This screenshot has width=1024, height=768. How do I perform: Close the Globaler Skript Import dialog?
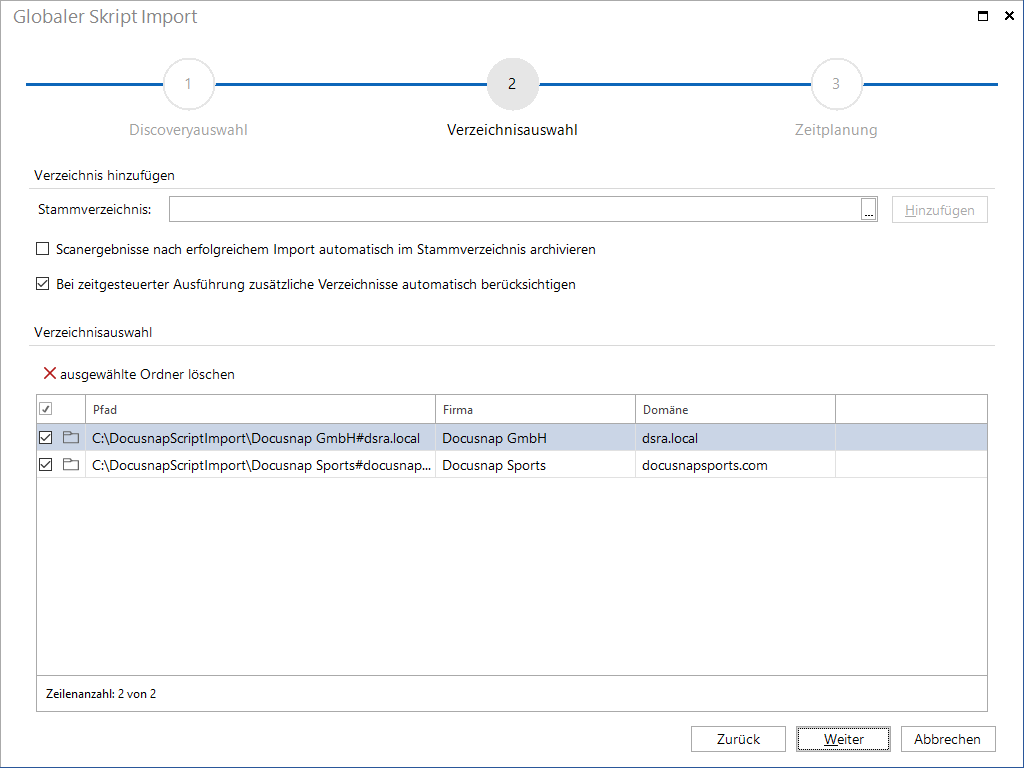click(x=1009, y=16)
